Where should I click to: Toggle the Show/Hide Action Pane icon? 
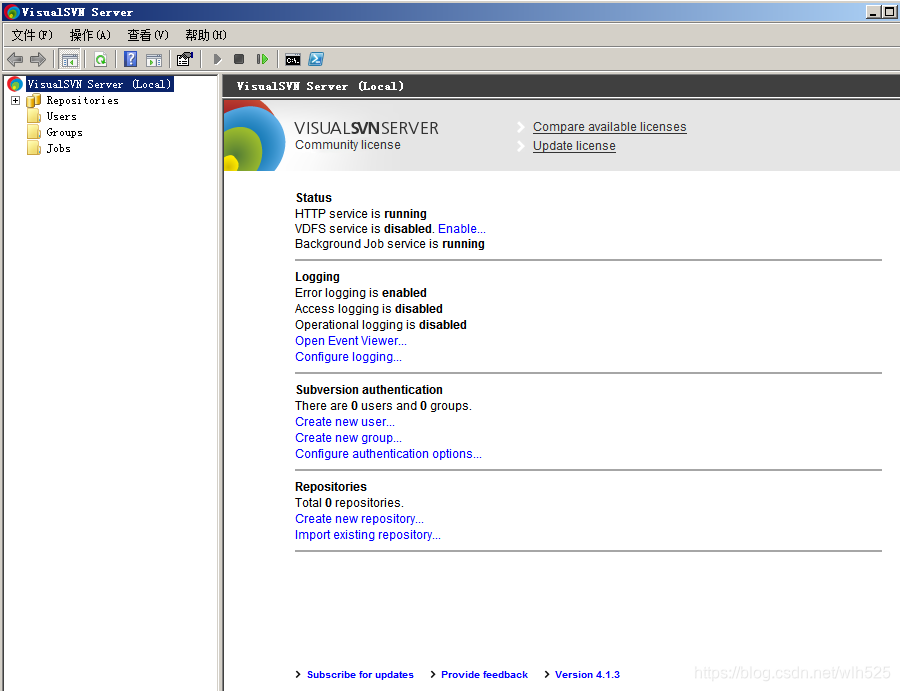click(x=154, y=59)
